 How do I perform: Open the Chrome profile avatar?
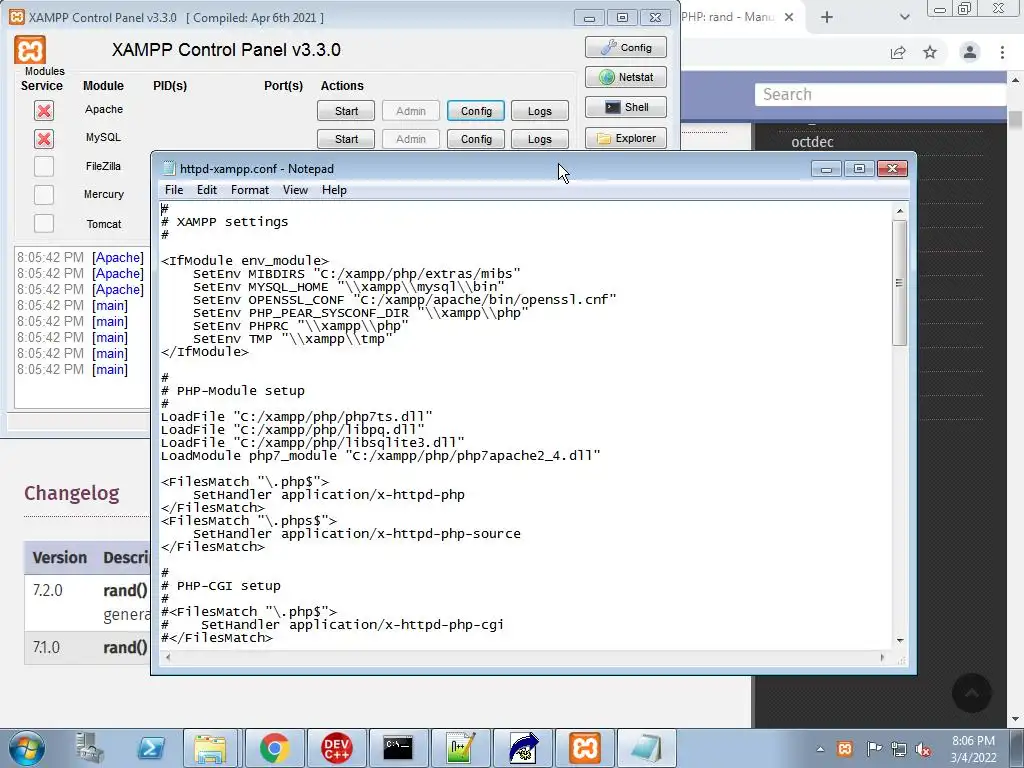coord(970,52)
